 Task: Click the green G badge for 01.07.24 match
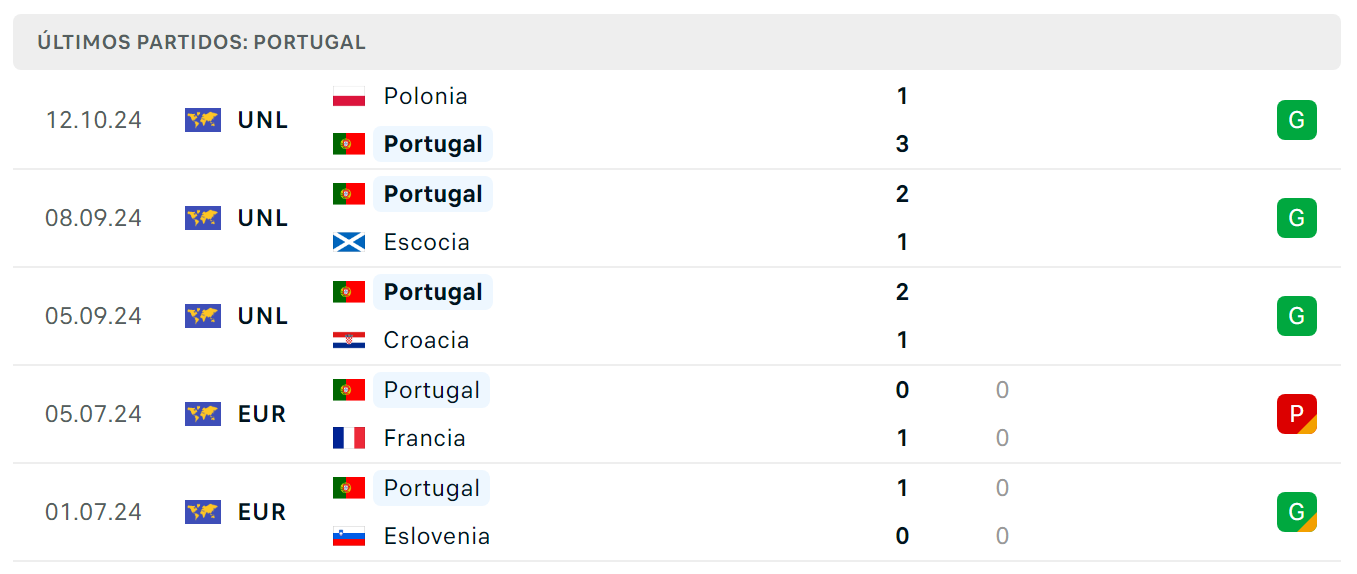pyautogui.click(x=1297, y=512)
